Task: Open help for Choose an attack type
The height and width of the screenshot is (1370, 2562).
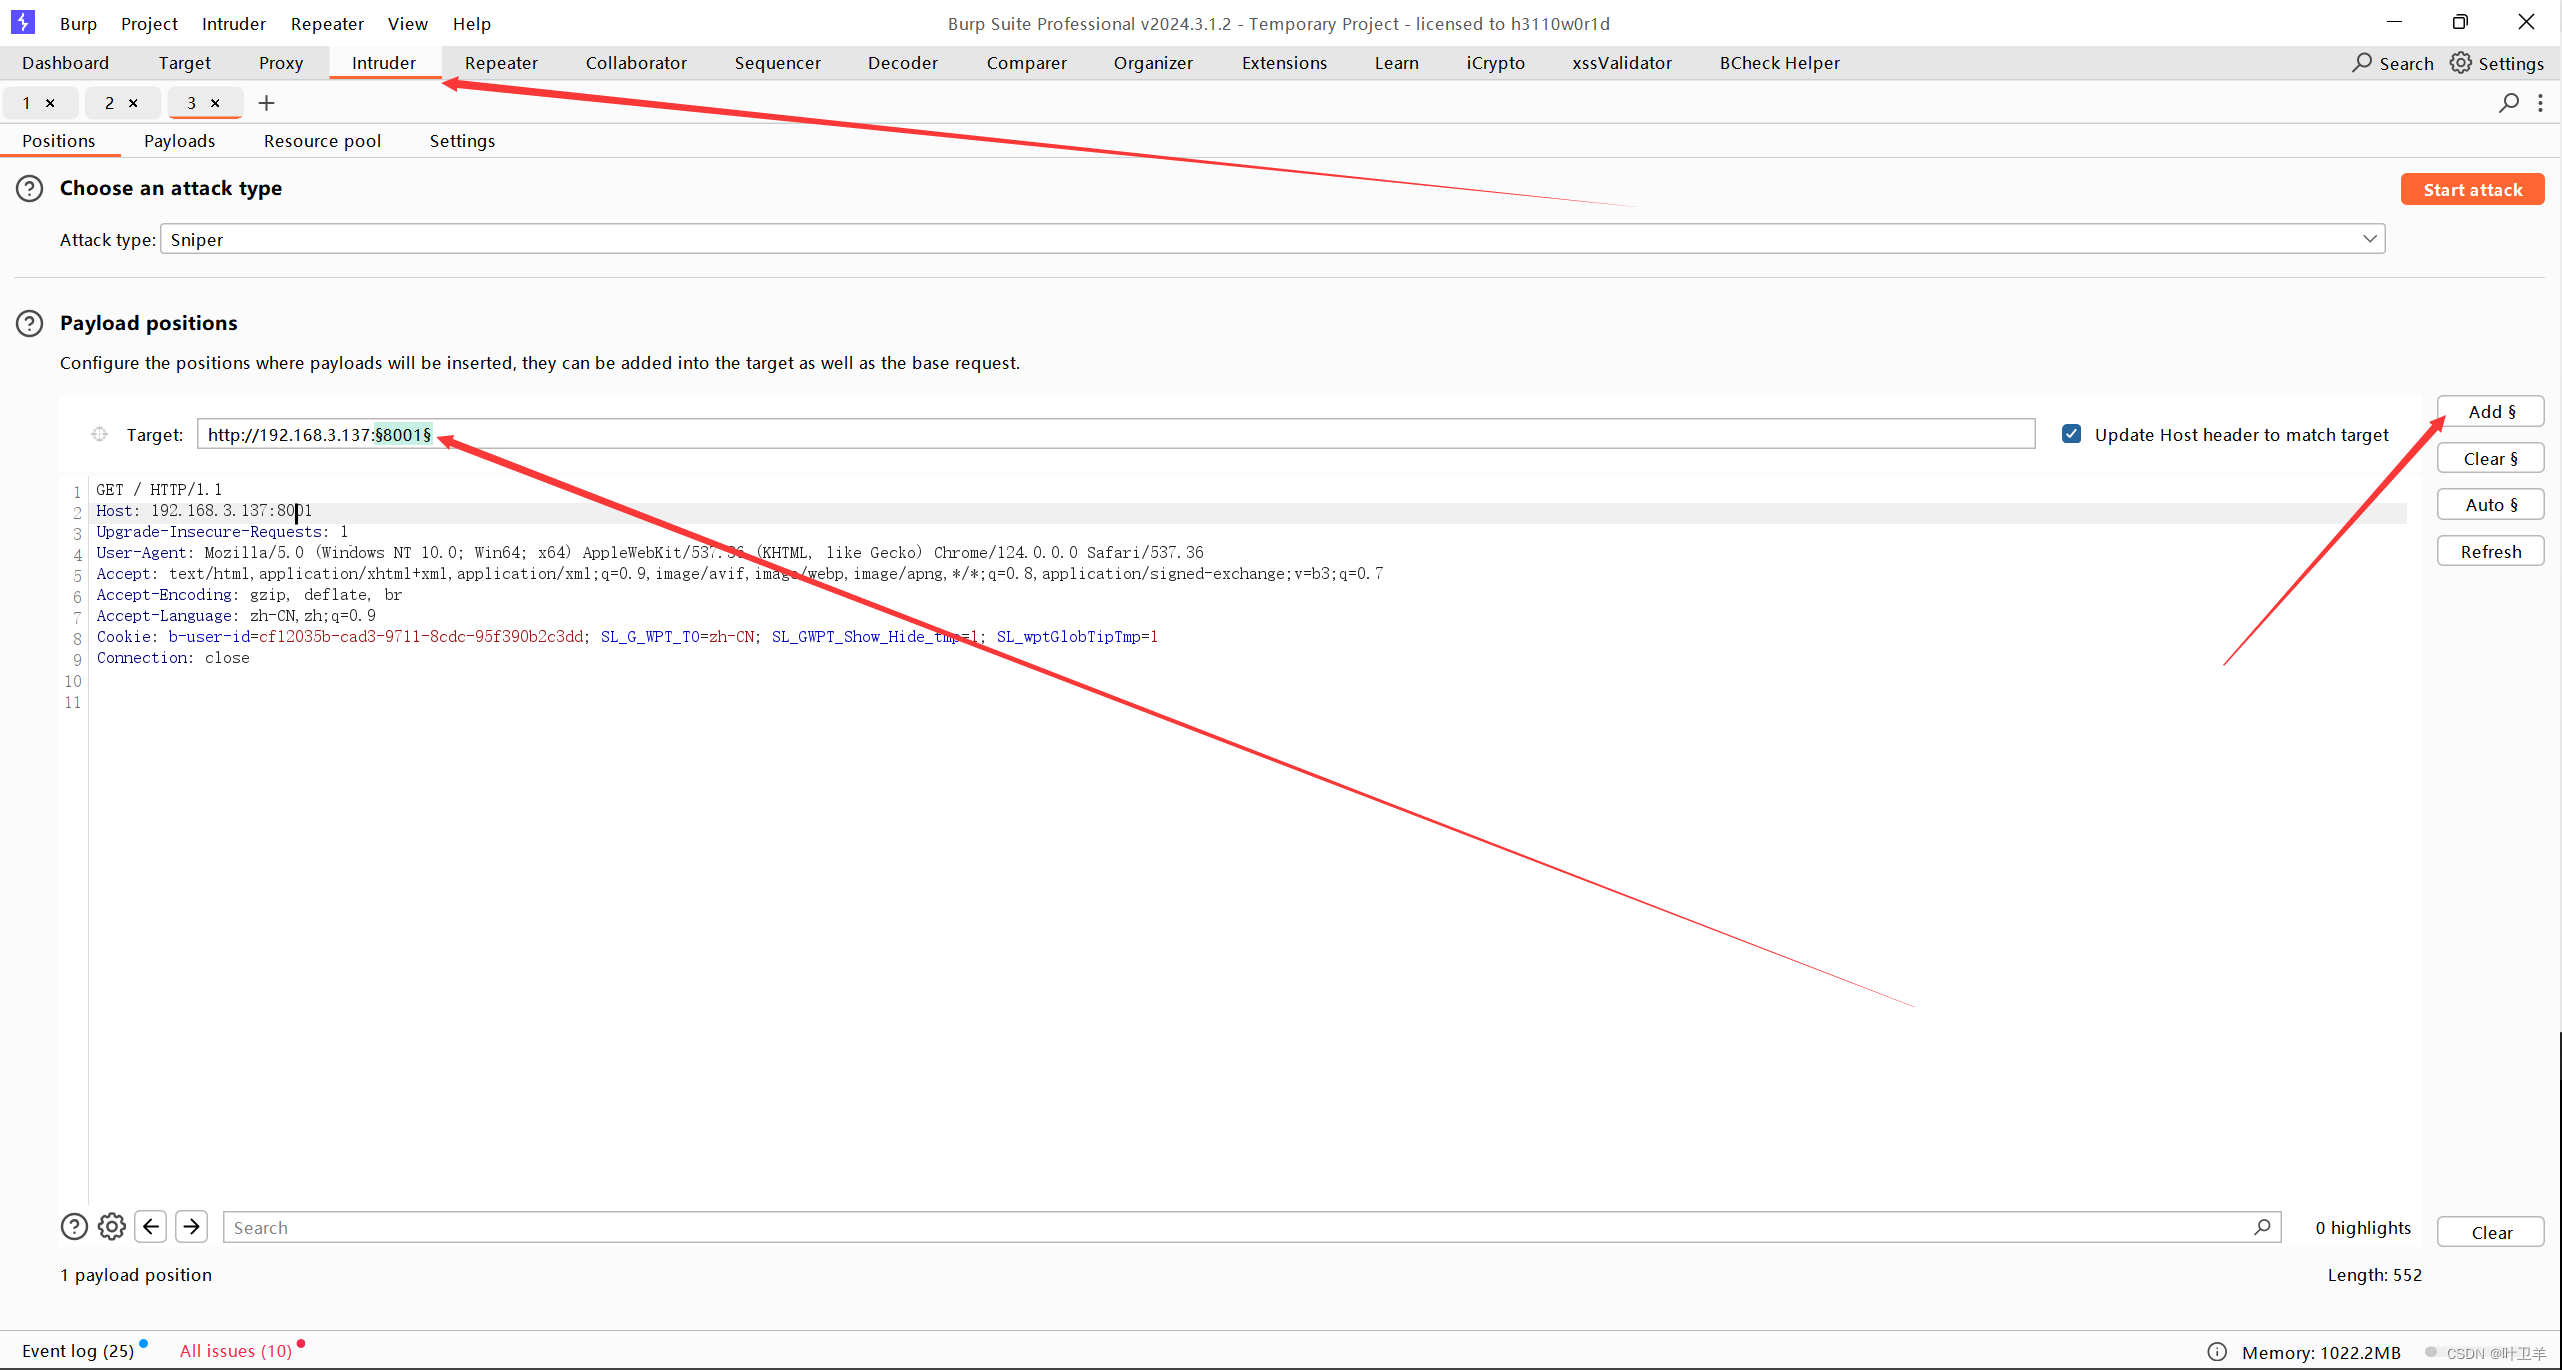Action: click(x=30, y=188)
